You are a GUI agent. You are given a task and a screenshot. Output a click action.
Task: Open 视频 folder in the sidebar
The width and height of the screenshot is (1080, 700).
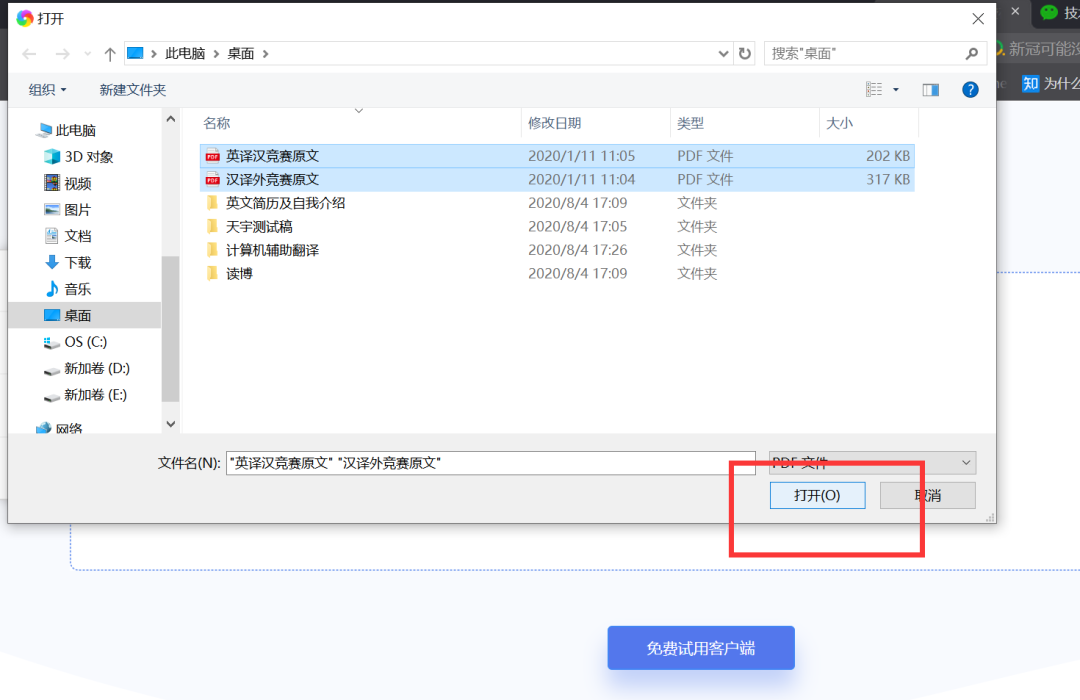(68, 183)
